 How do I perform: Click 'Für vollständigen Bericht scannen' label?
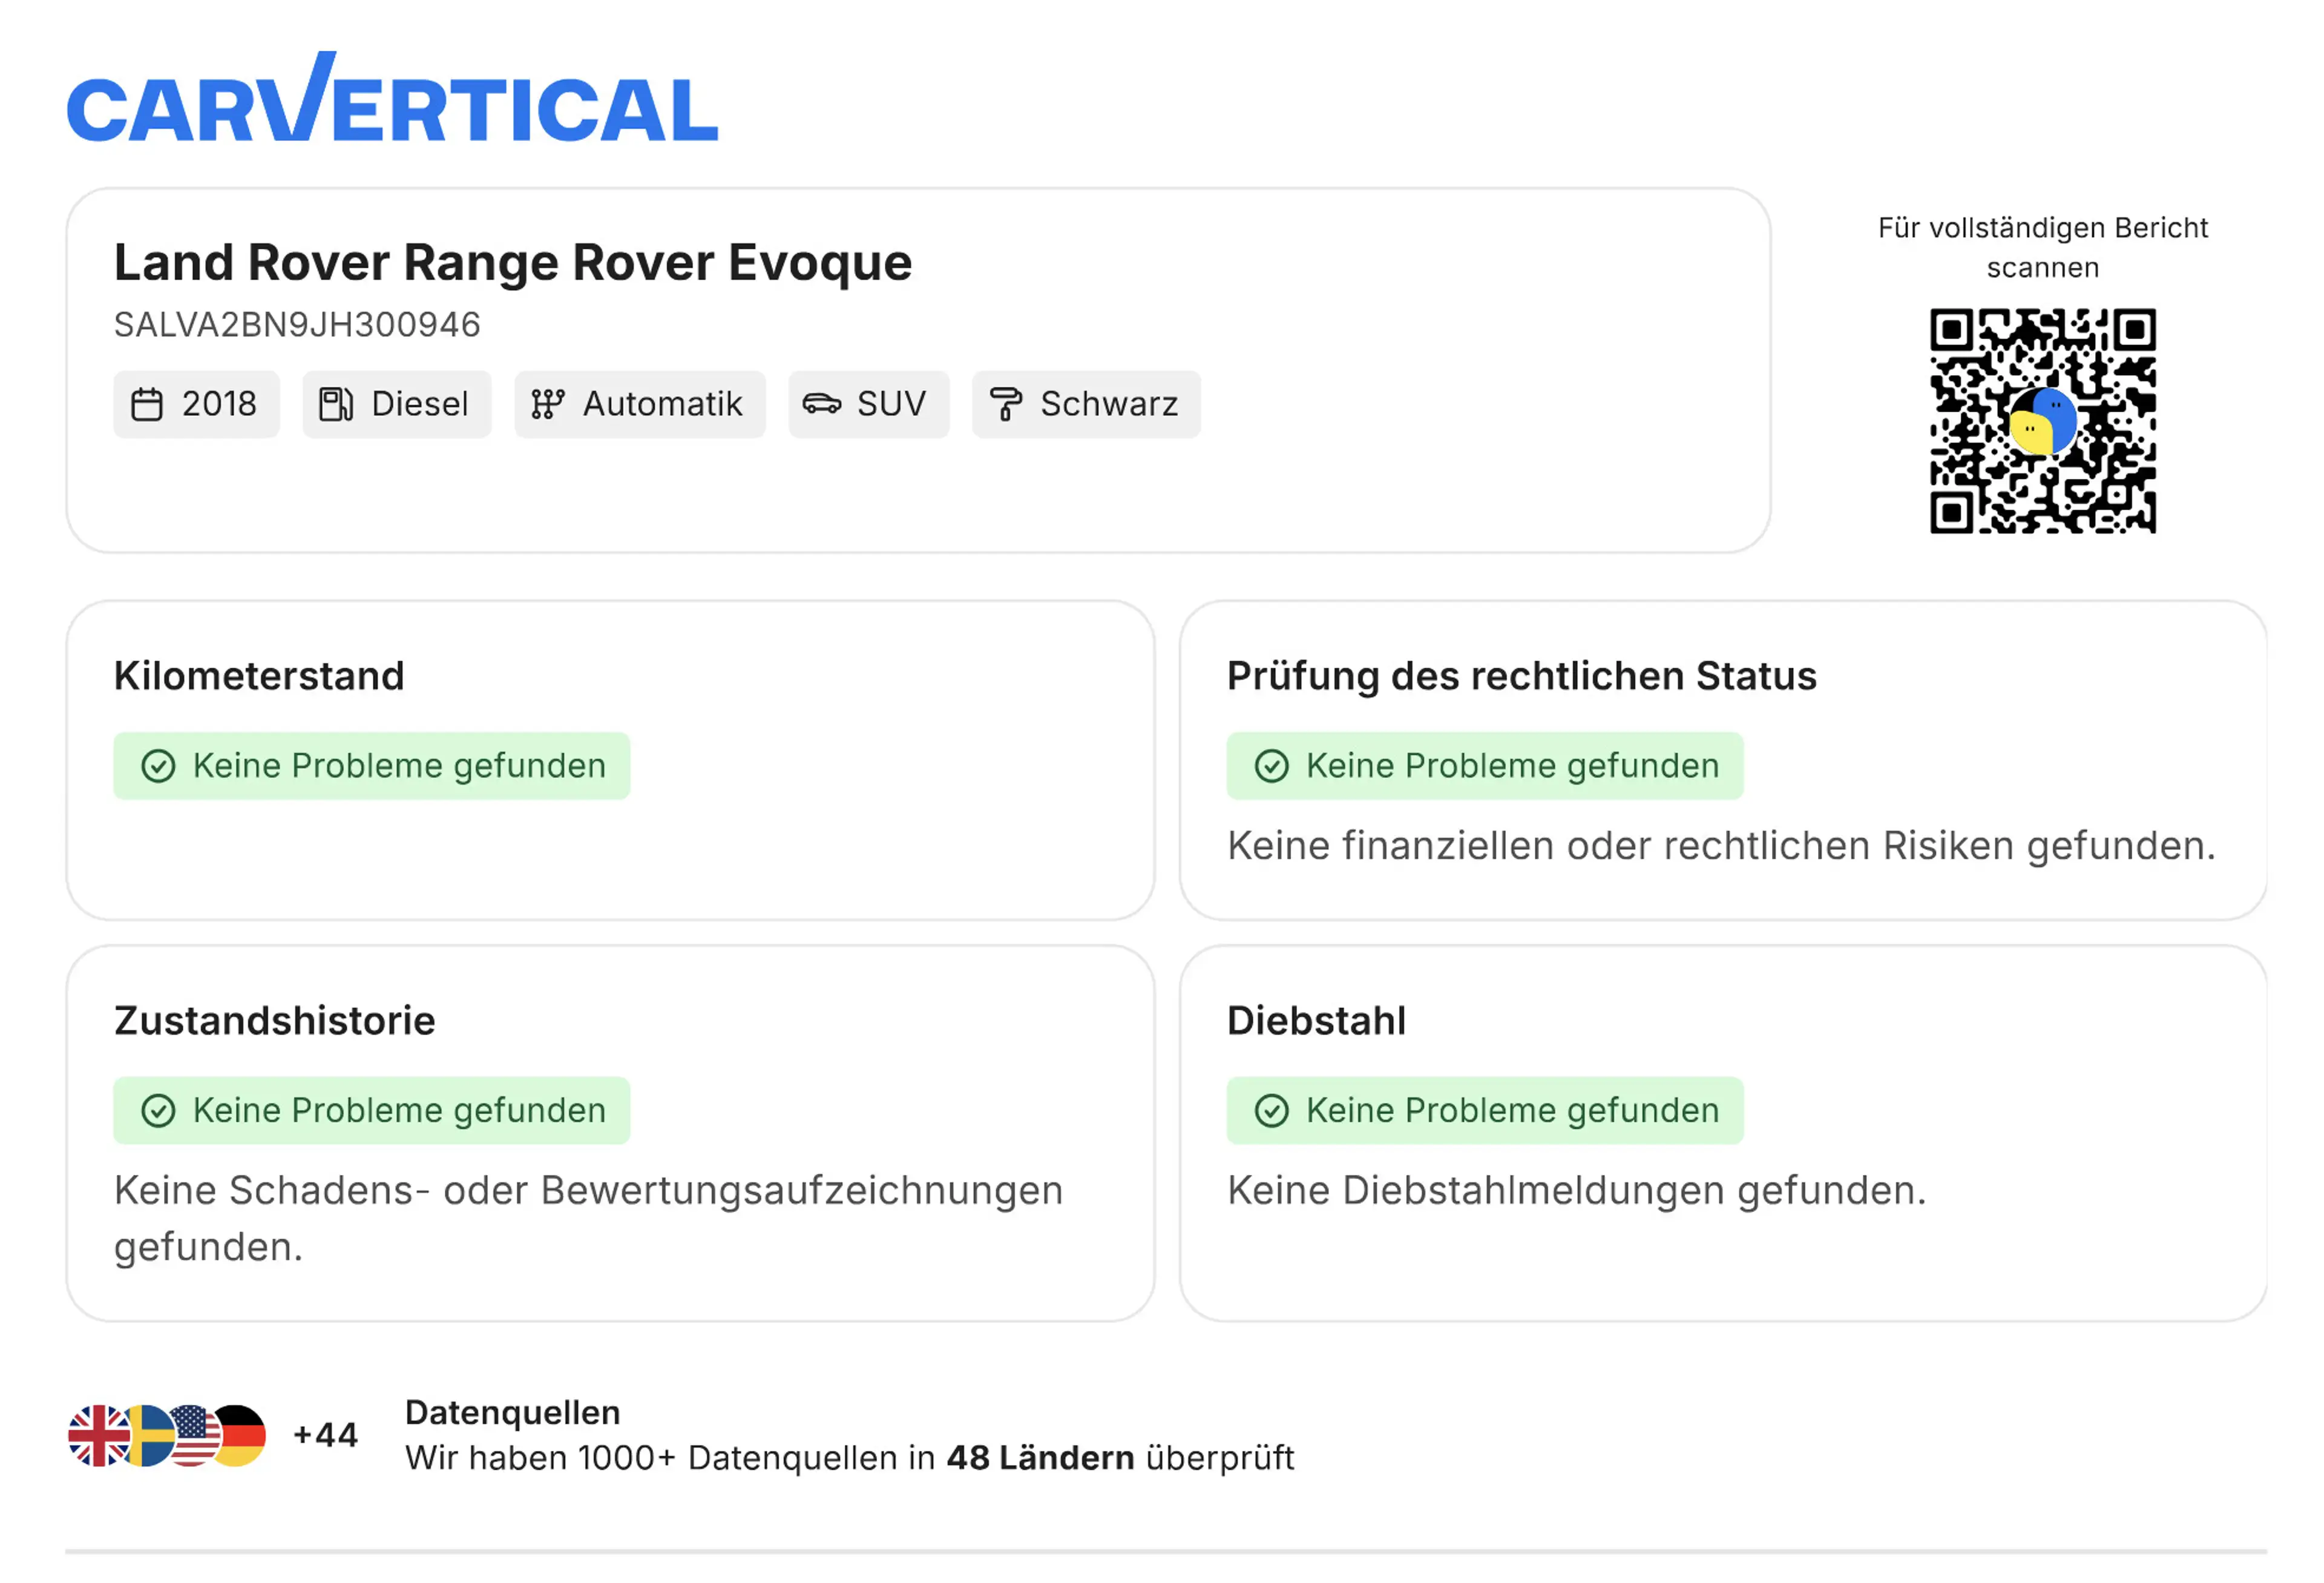[2042, 248]
